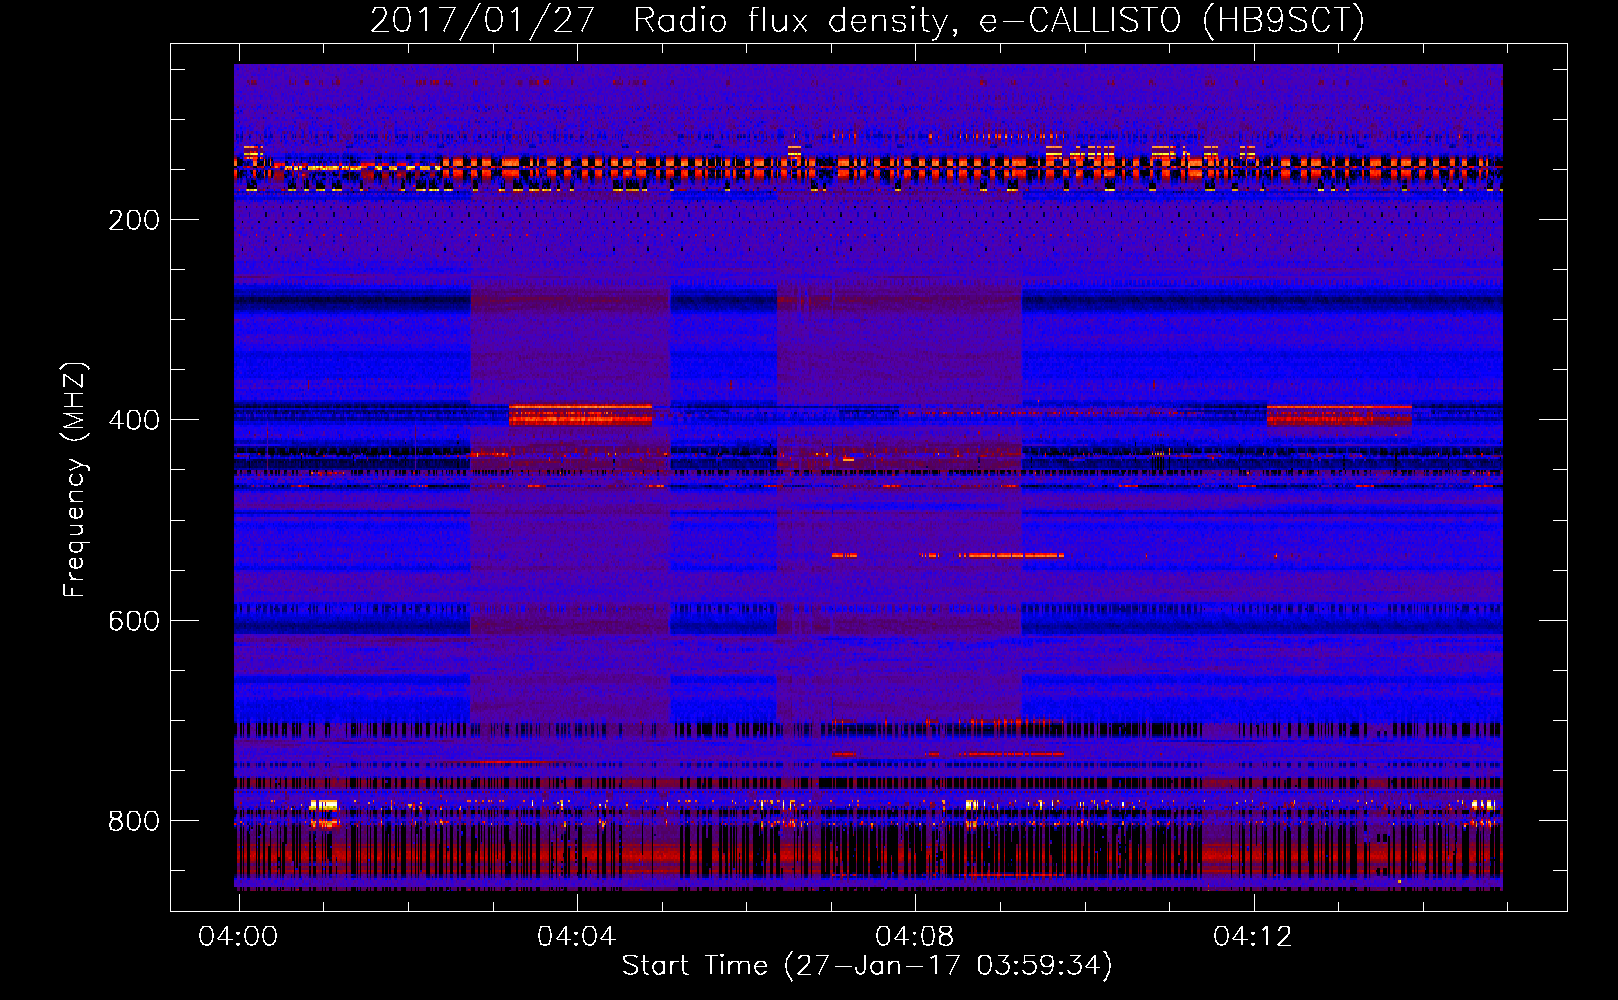
Task: Click the bright red burst near 400 MHz at 04:04
Action: point(580,415)
